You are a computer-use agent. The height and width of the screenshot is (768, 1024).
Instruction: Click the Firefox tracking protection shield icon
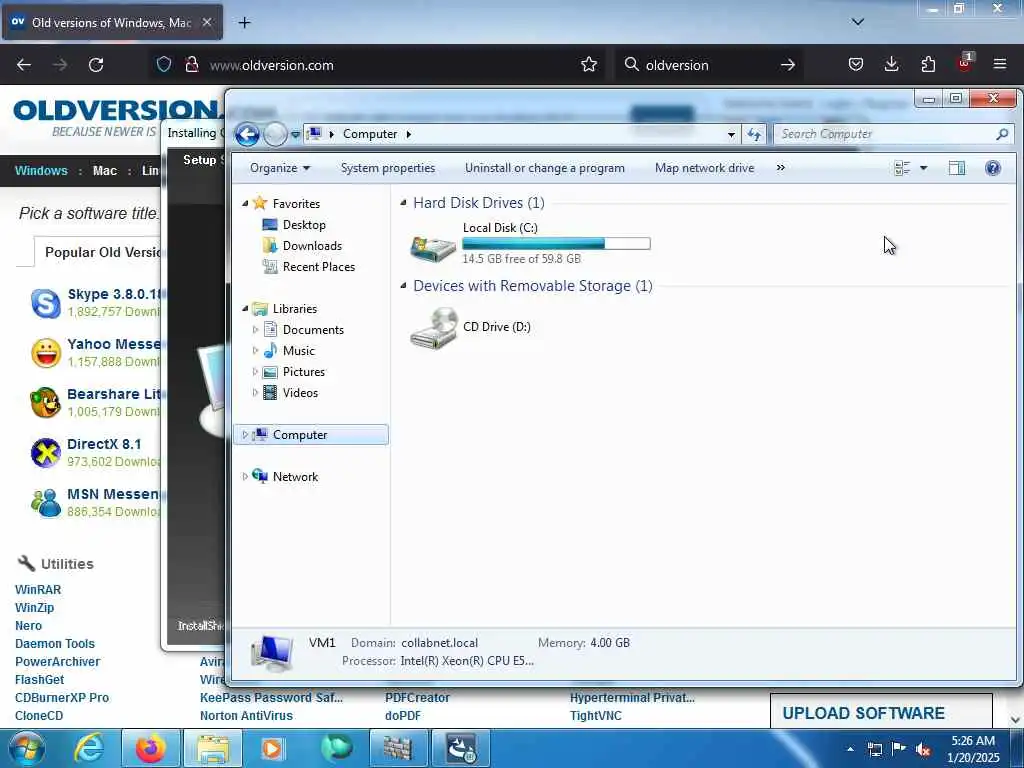164,64
